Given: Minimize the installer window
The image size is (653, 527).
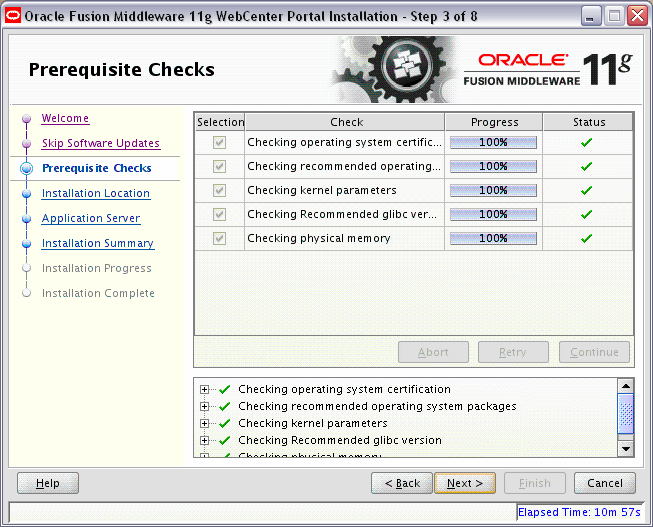Looking at the screenshot, I should pyautogui.click(x=591, y=17).
